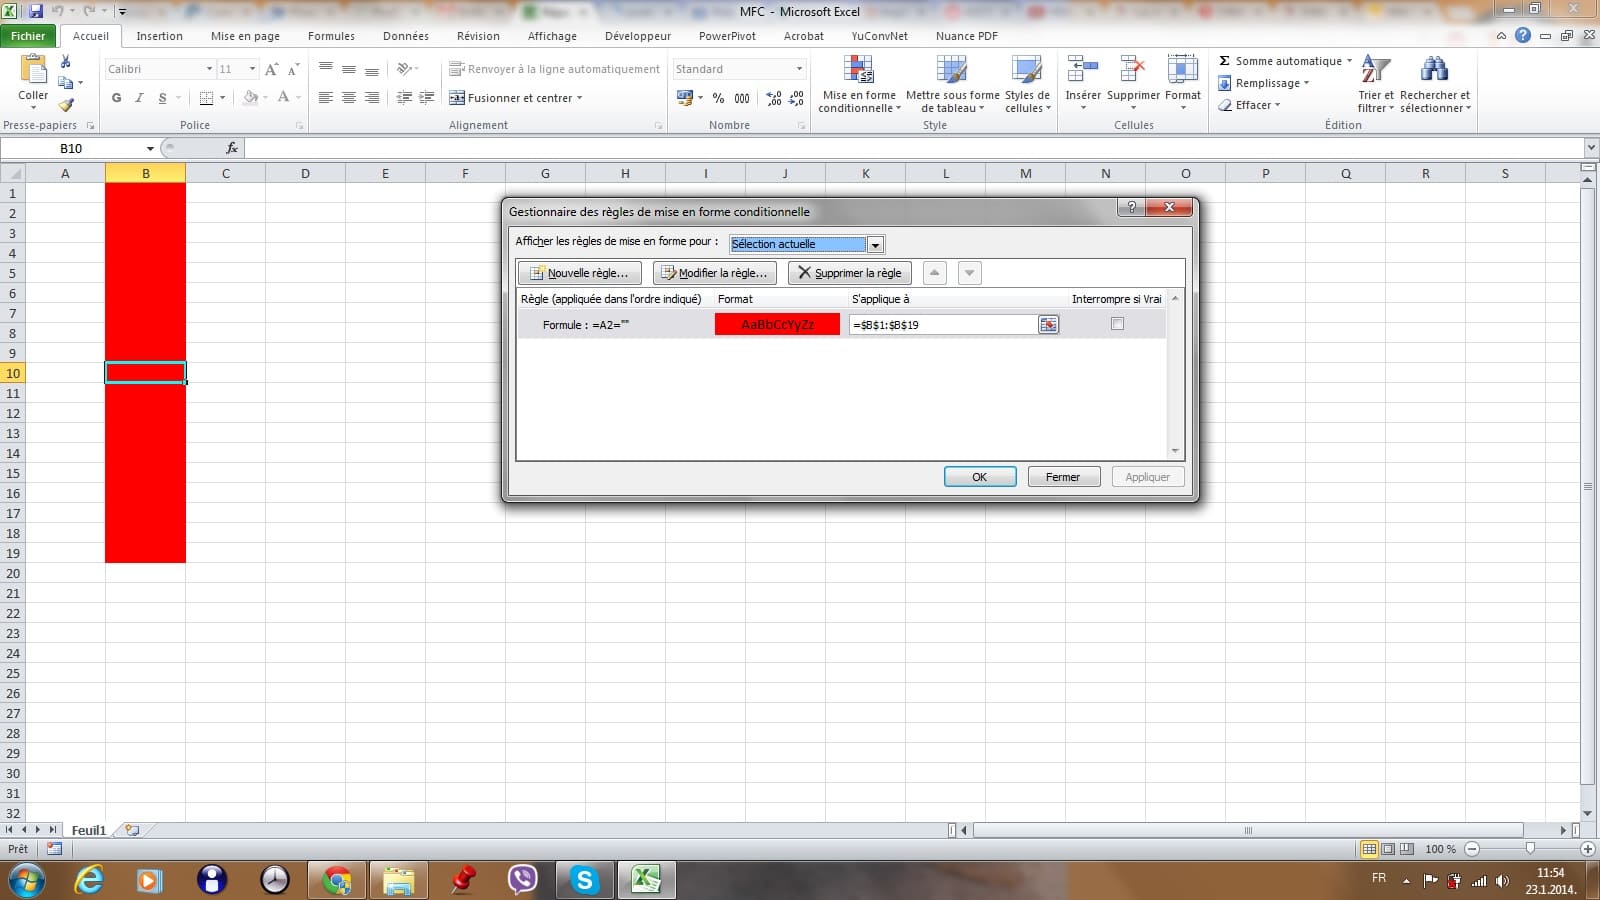Toggle the Interrompre si Vrai checkbox

[x=1117, y=324]
